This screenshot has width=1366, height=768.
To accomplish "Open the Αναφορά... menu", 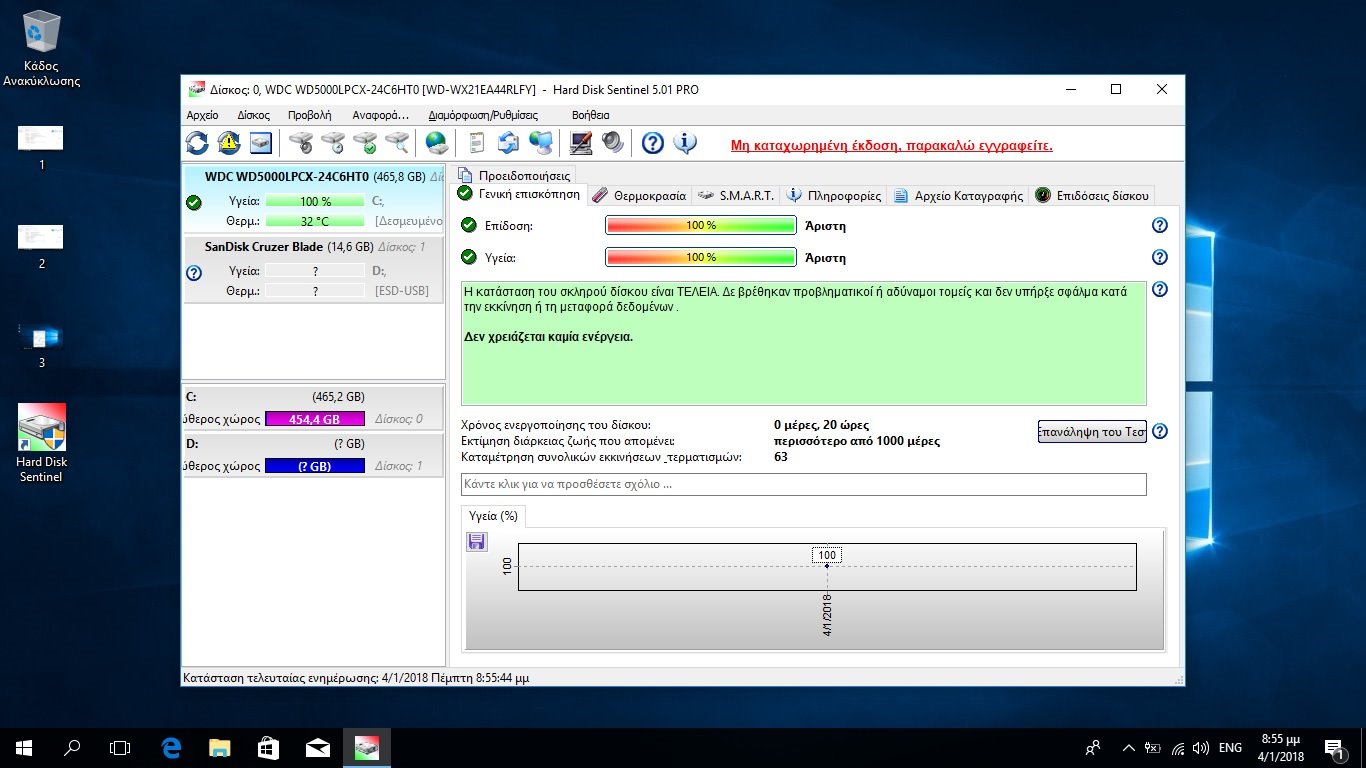I will [x=380, y=115].
